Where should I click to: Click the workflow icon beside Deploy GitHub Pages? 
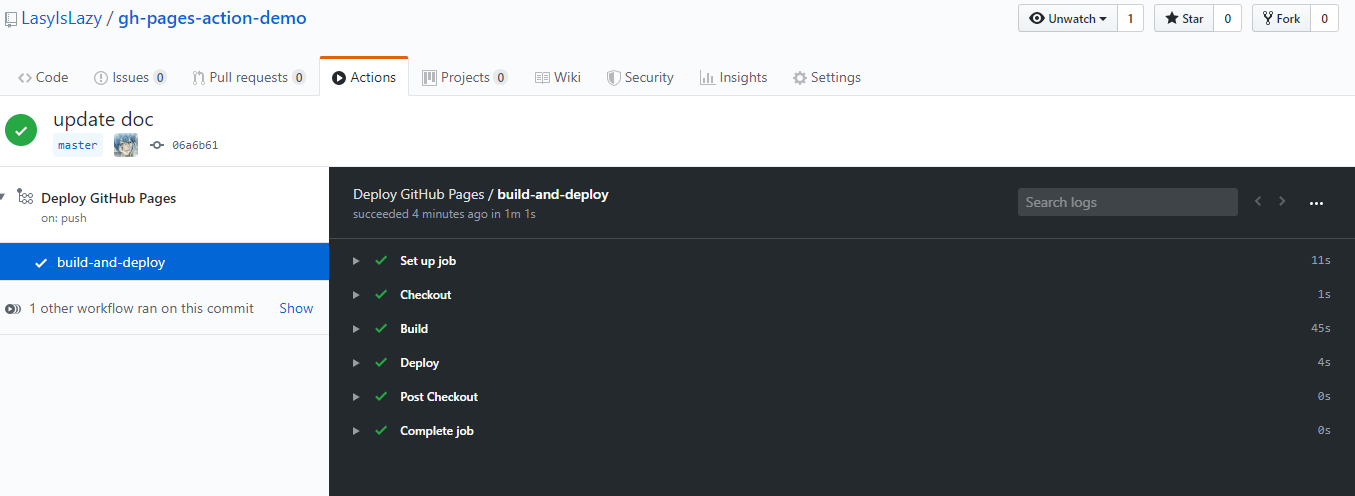[26, 197]
